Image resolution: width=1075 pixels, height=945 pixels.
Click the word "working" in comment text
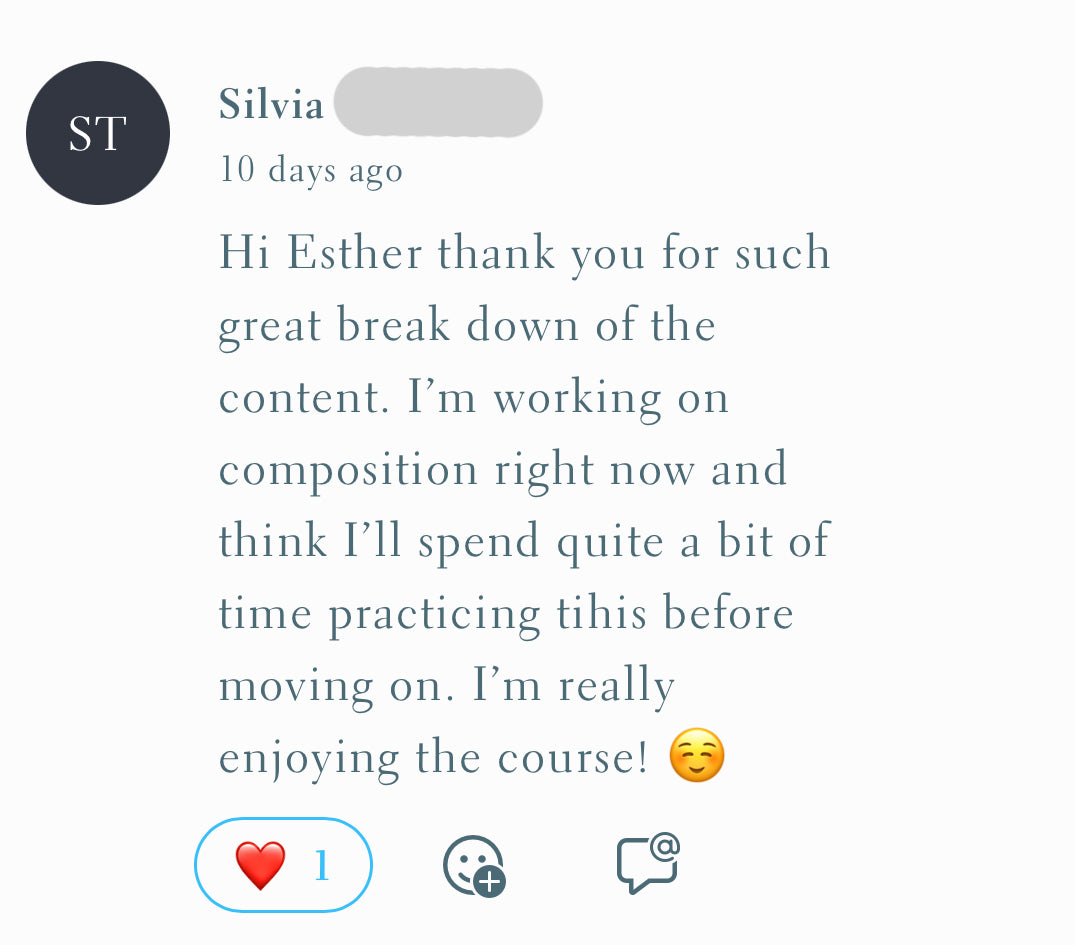(577, 399)
